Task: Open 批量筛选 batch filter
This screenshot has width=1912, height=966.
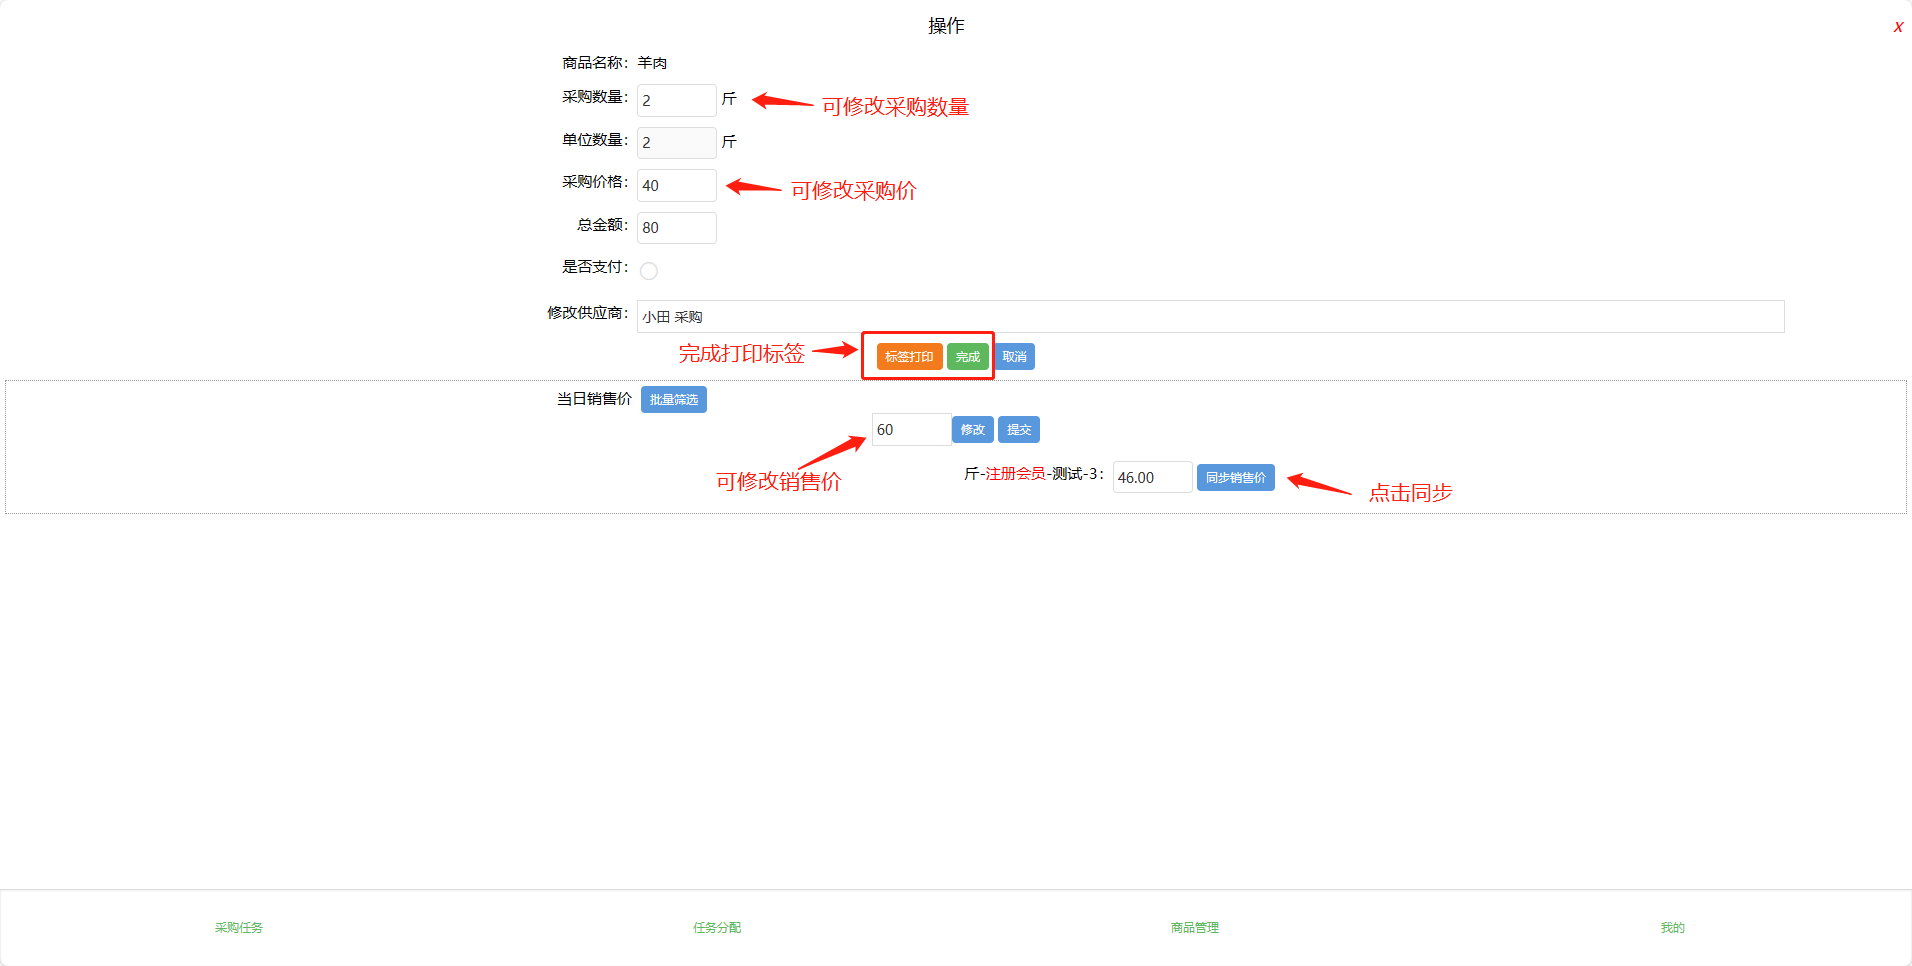Action: coord(673,400)
